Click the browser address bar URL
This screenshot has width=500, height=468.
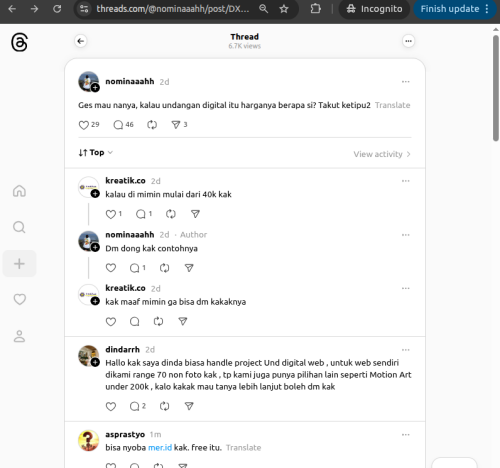173,9
